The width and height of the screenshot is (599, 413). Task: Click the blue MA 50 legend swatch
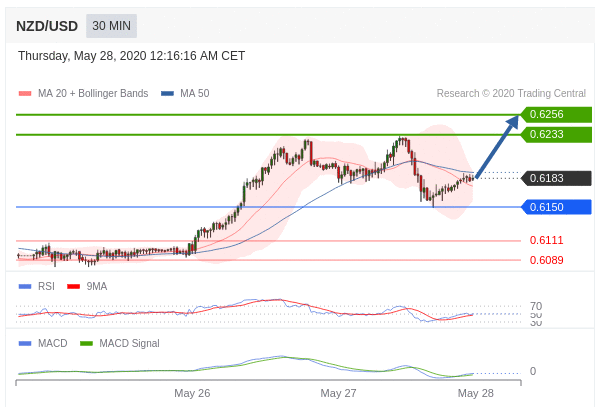click(167, 94)
